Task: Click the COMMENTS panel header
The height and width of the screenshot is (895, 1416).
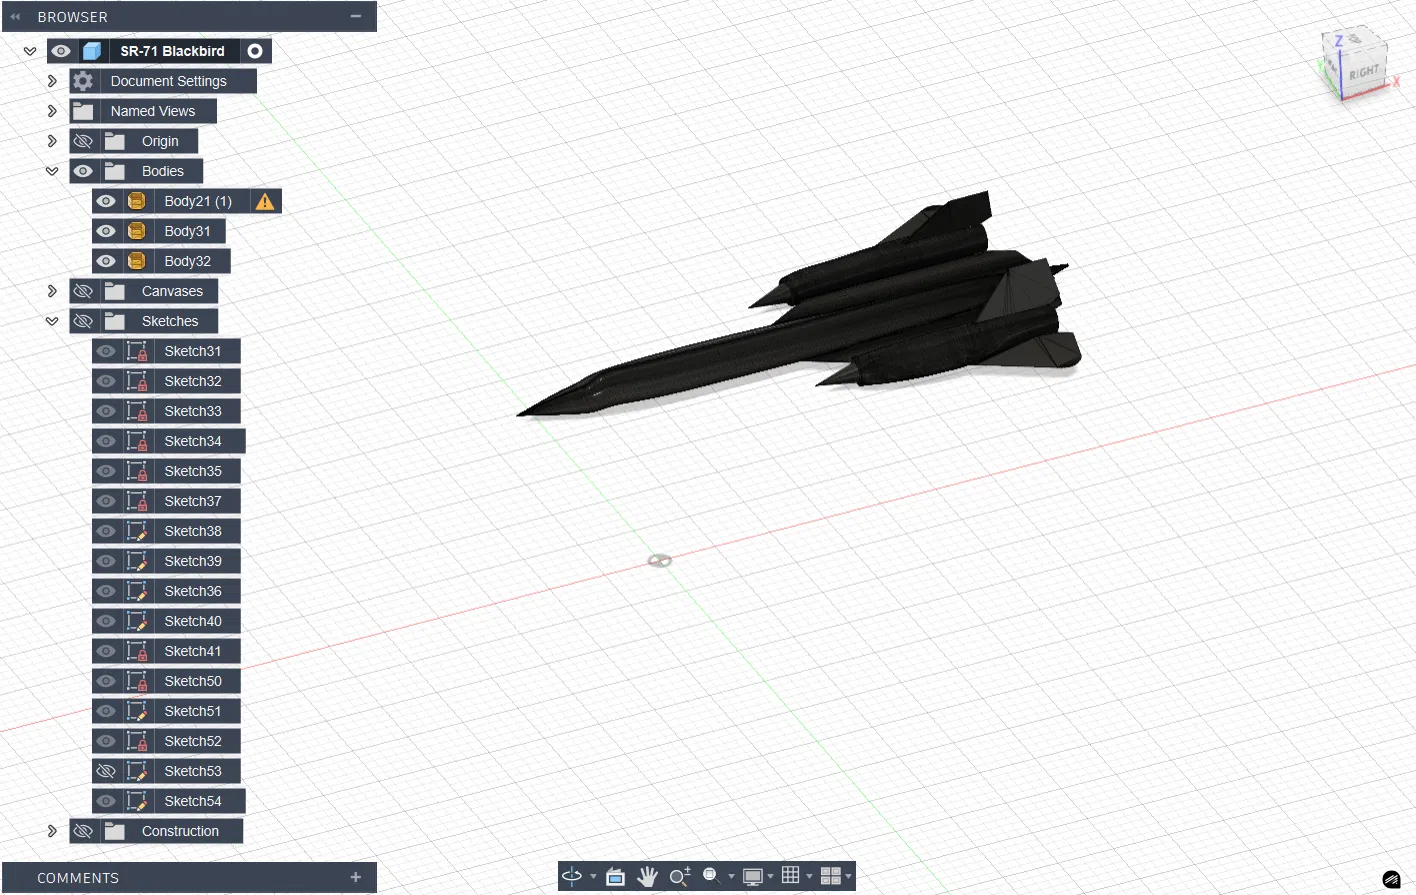Action: click(189, 877)
